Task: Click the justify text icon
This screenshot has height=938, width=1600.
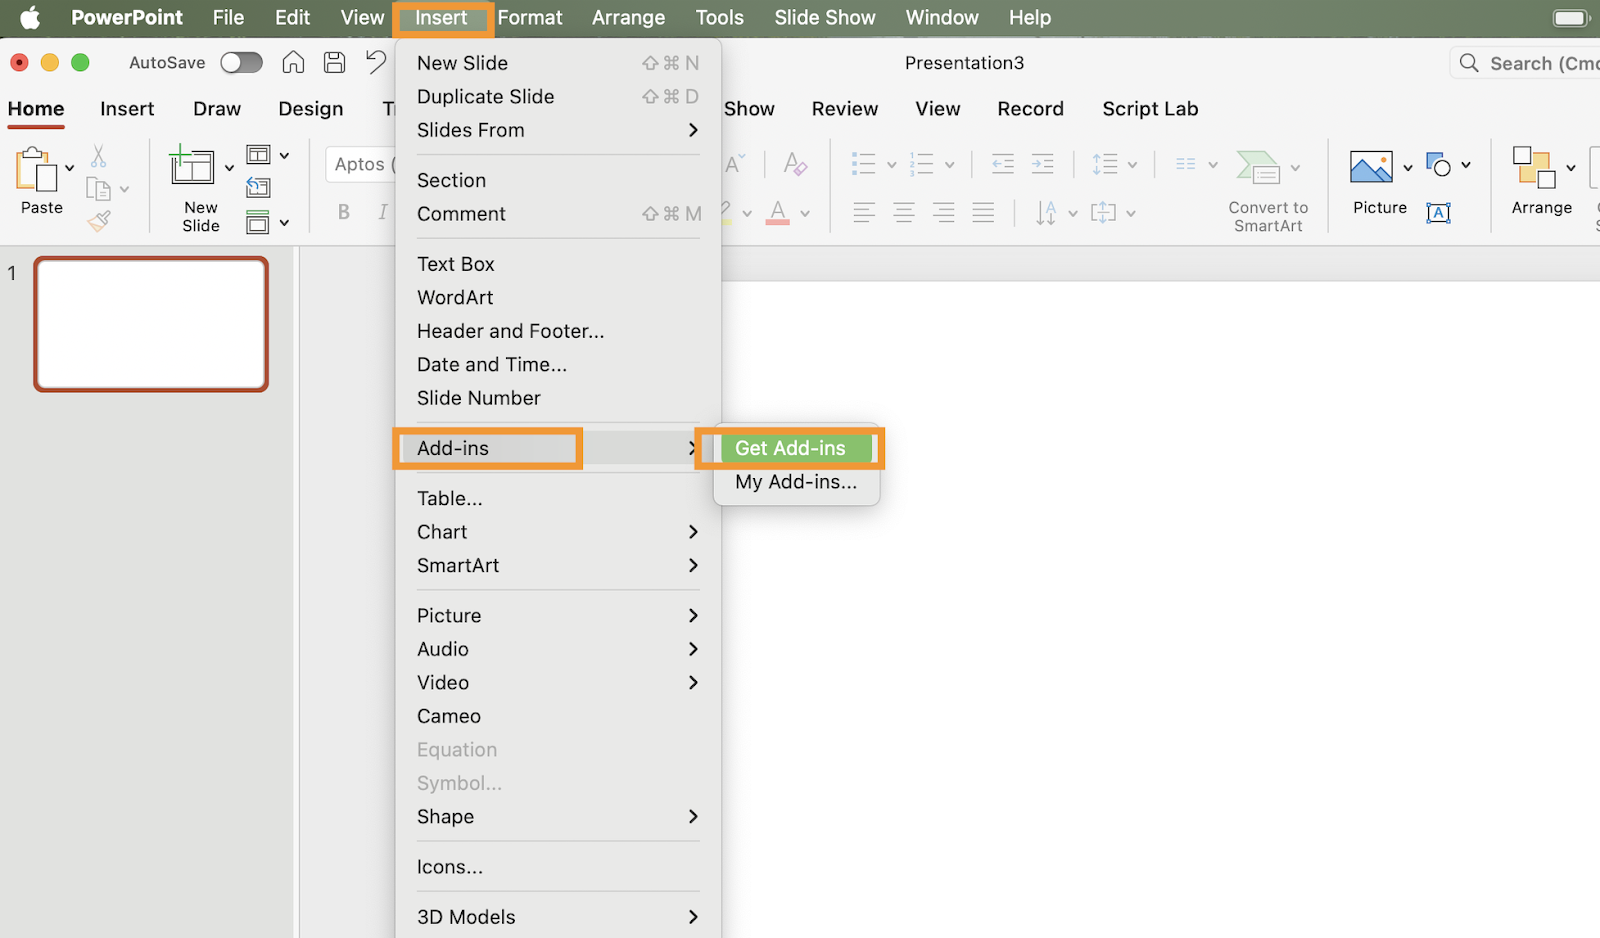Action: (x=983, y=212)
